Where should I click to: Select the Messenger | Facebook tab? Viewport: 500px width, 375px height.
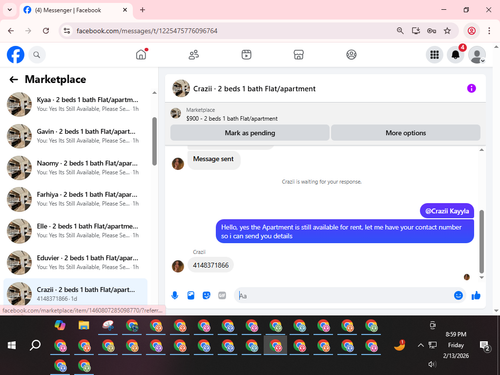pyautogui.click(x=76, y=10)
